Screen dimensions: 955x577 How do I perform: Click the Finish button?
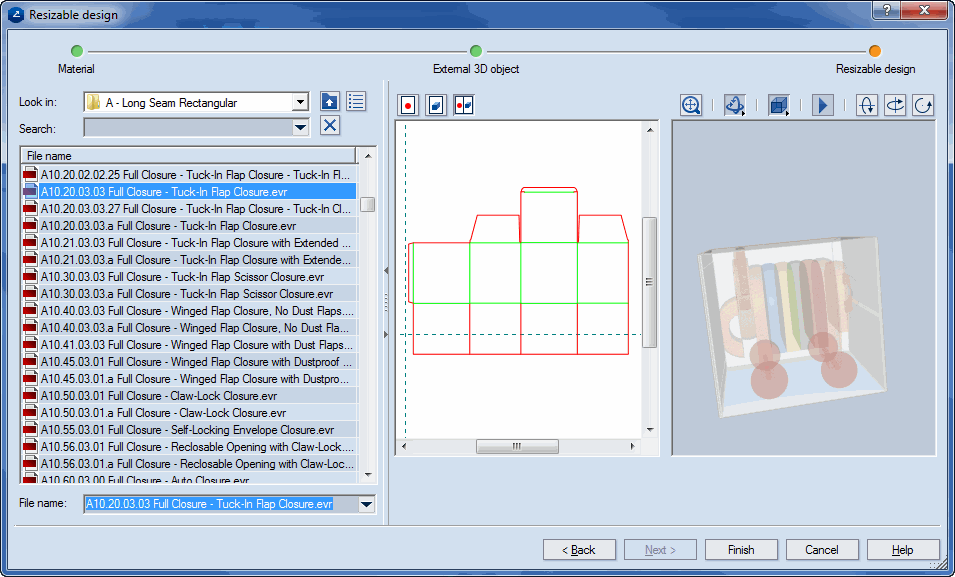(x=741, y=550)
